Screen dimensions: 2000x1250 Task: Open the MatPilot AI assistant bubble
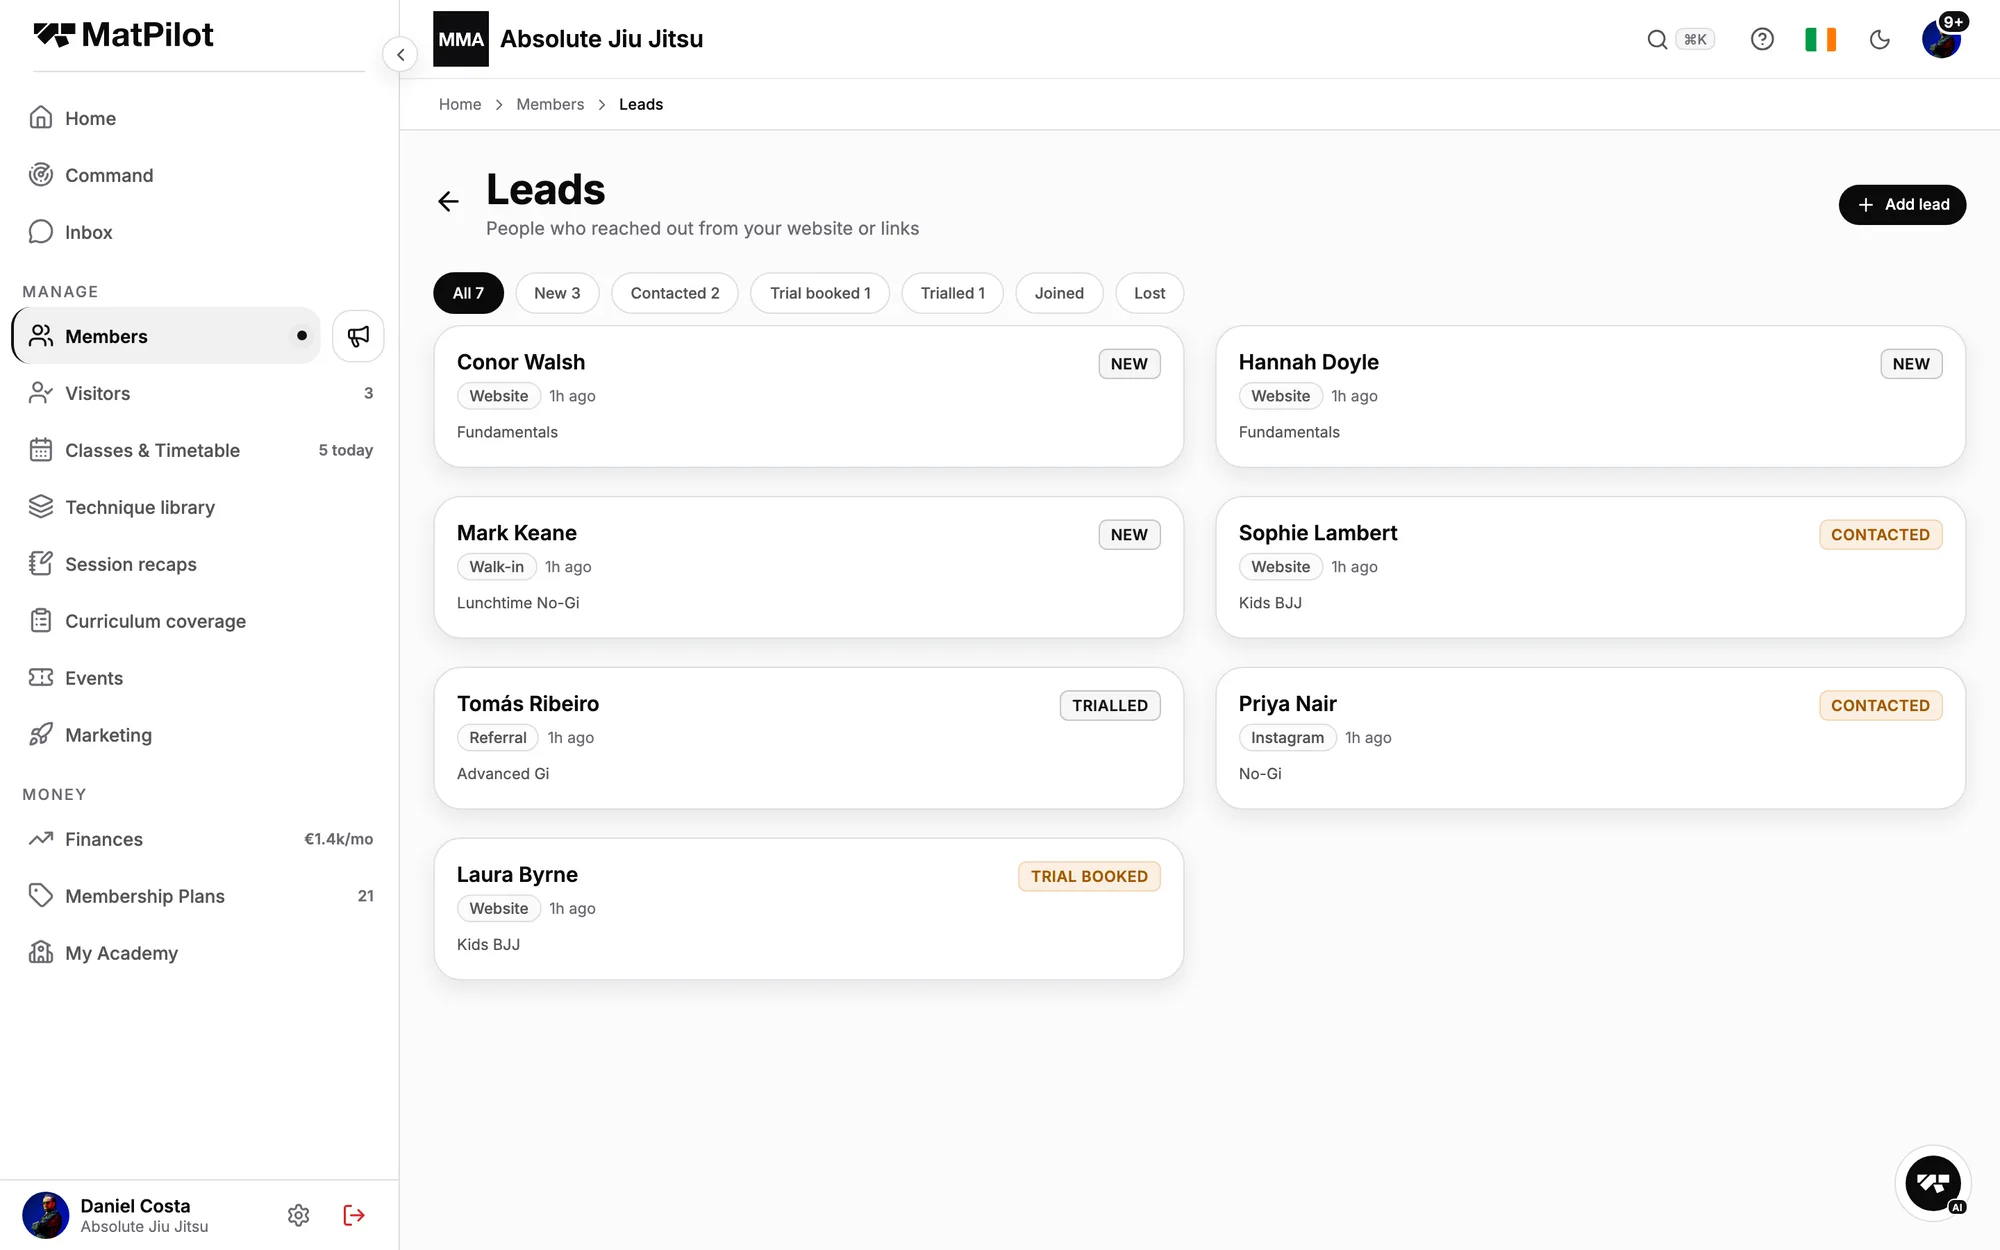coord(1933,1183)
